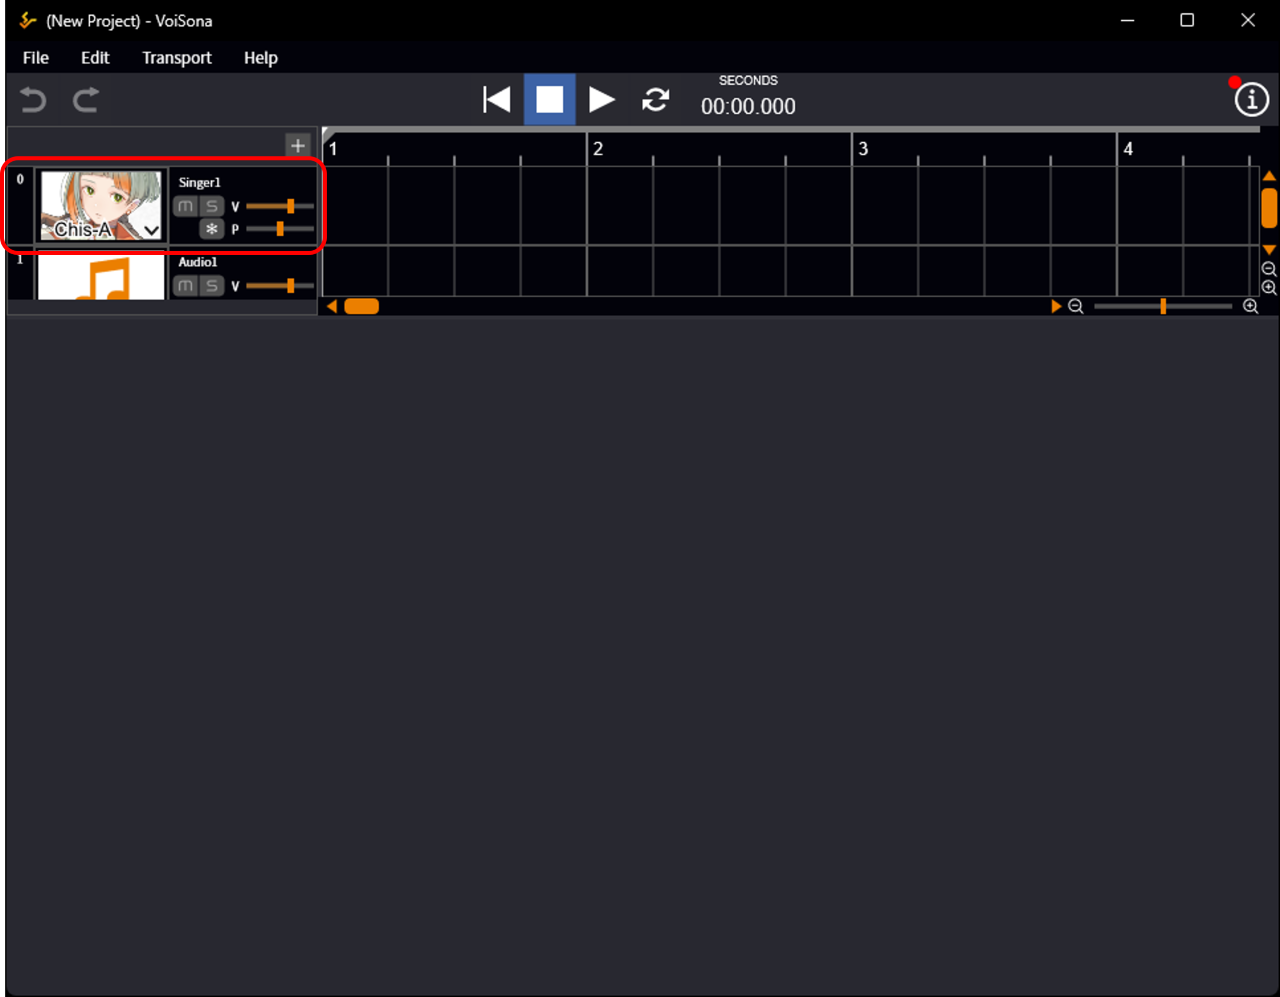Click the vertical scrollbar down arrow
Image resolution: width=1280 pixels, height=997 pixels.
[x=1269, y=249]
